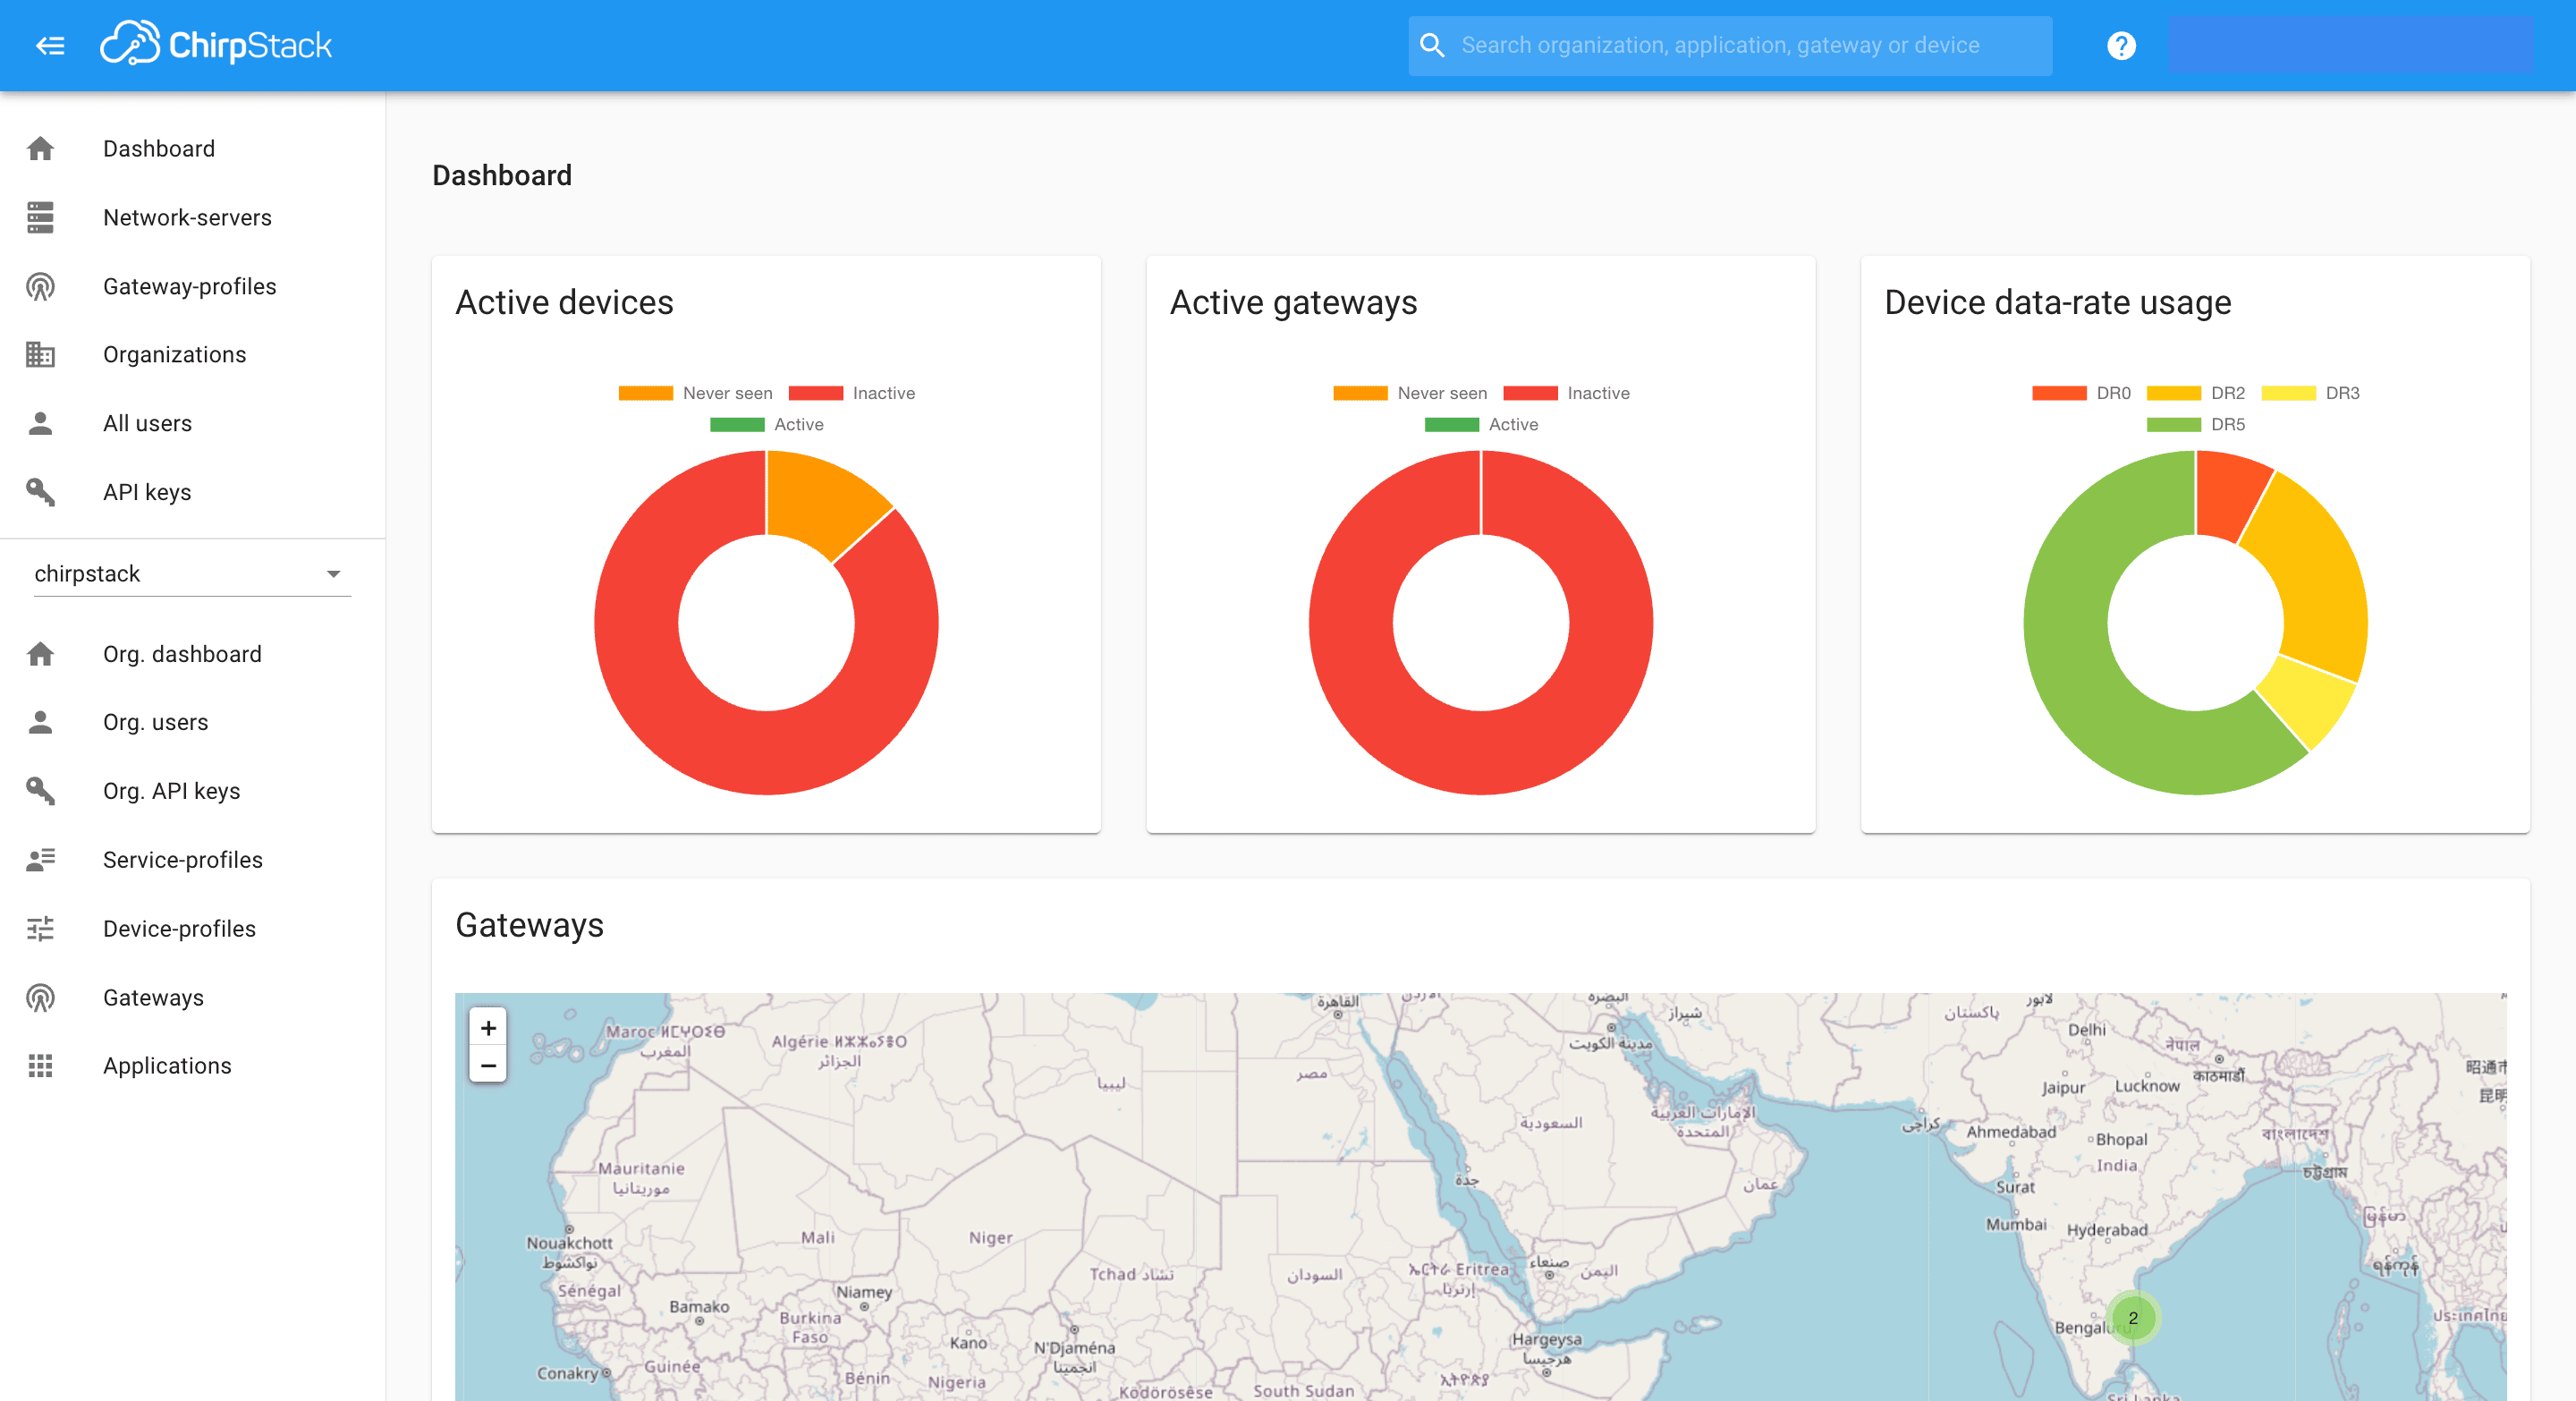Focus the search organization, application, gateway field
Viewport: 2576px width, 1401px height.
pos(1730,46)
